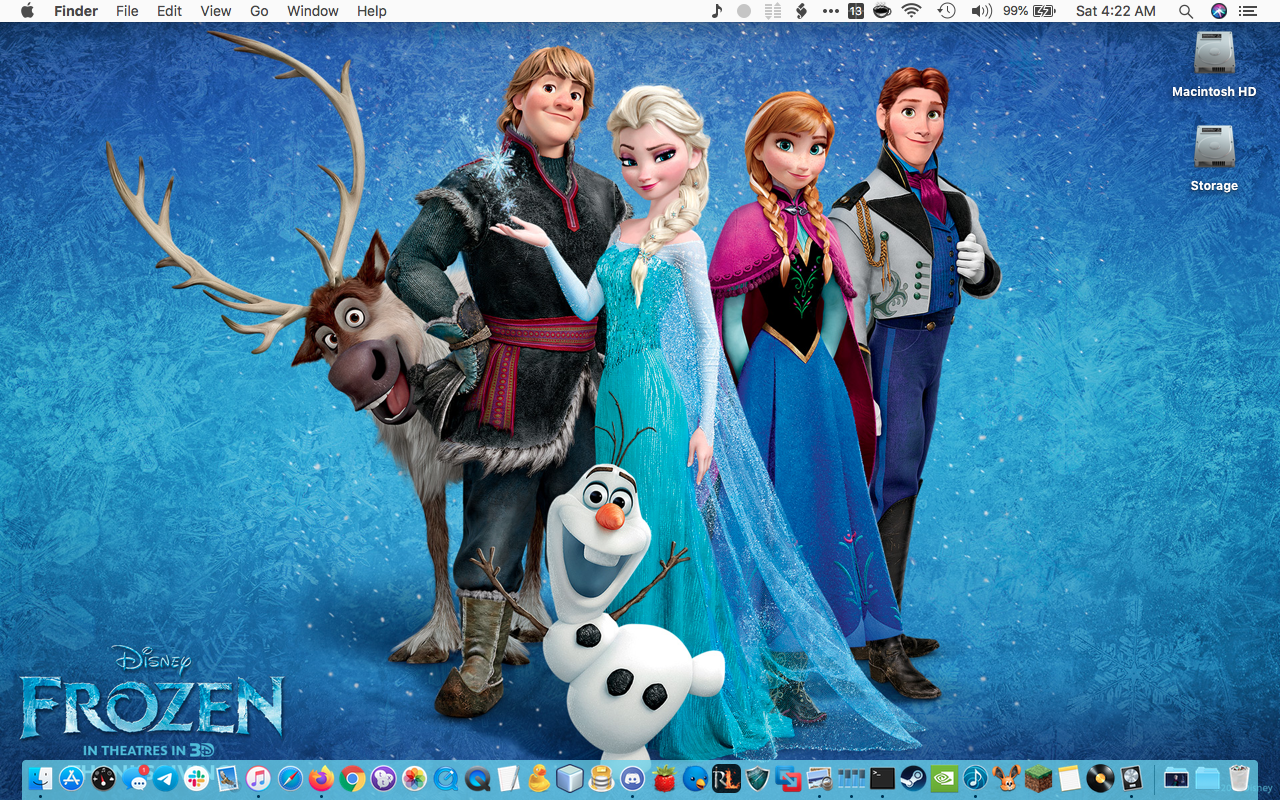Open the blue QuickTime Player icon
This screenshot has height=800, width=1280.
(446, 778)
